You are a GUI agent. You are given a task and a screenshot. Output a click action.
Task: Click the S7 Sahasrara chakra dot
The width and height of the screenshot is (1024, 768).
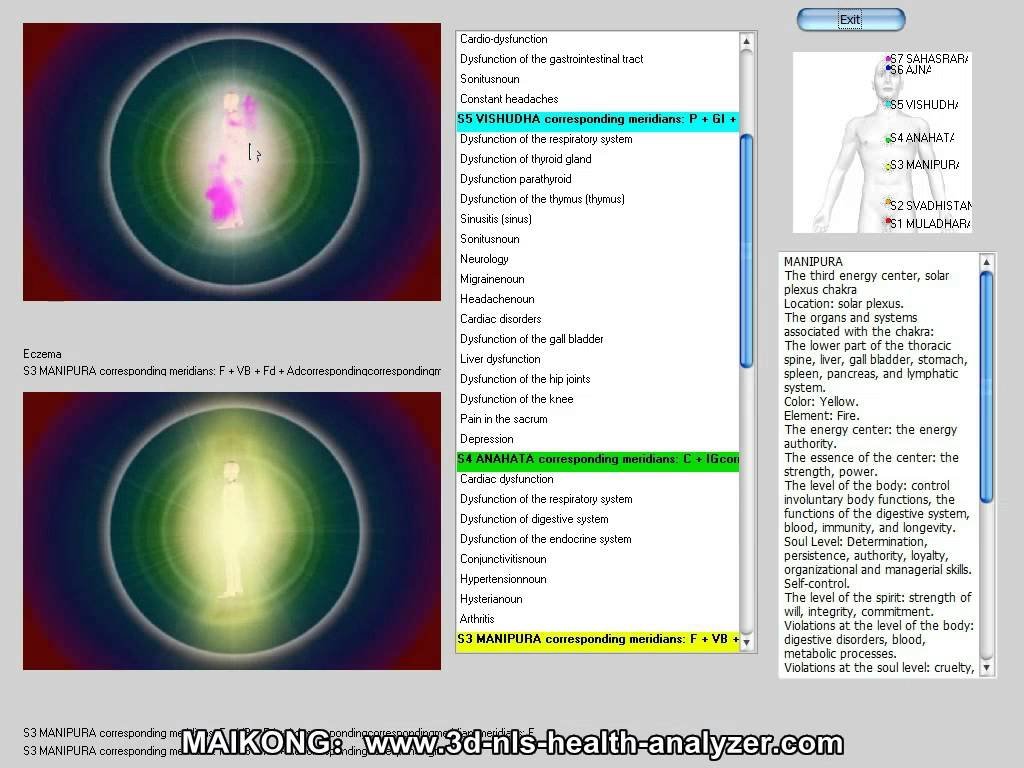coord(888,59)
